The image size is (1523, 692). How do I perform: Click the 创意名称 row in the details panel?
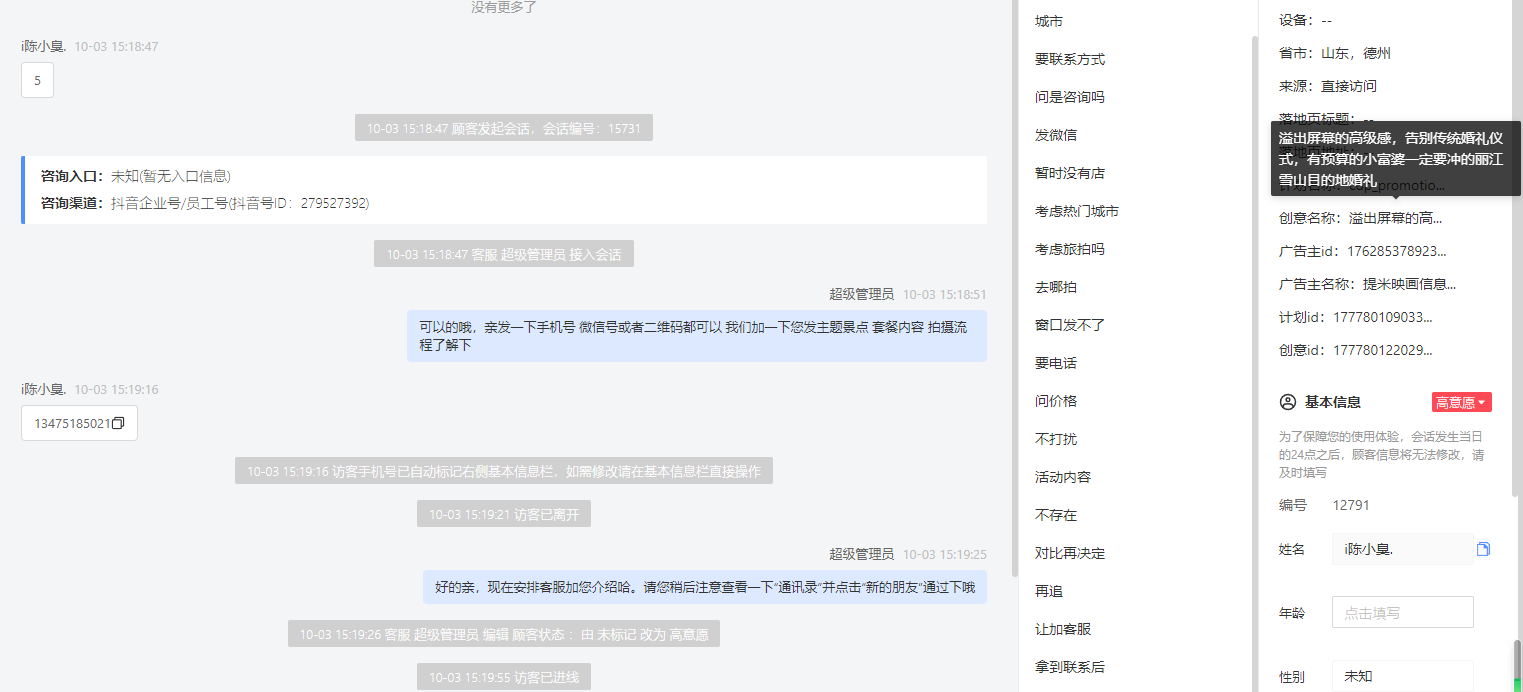(1360, 218)
